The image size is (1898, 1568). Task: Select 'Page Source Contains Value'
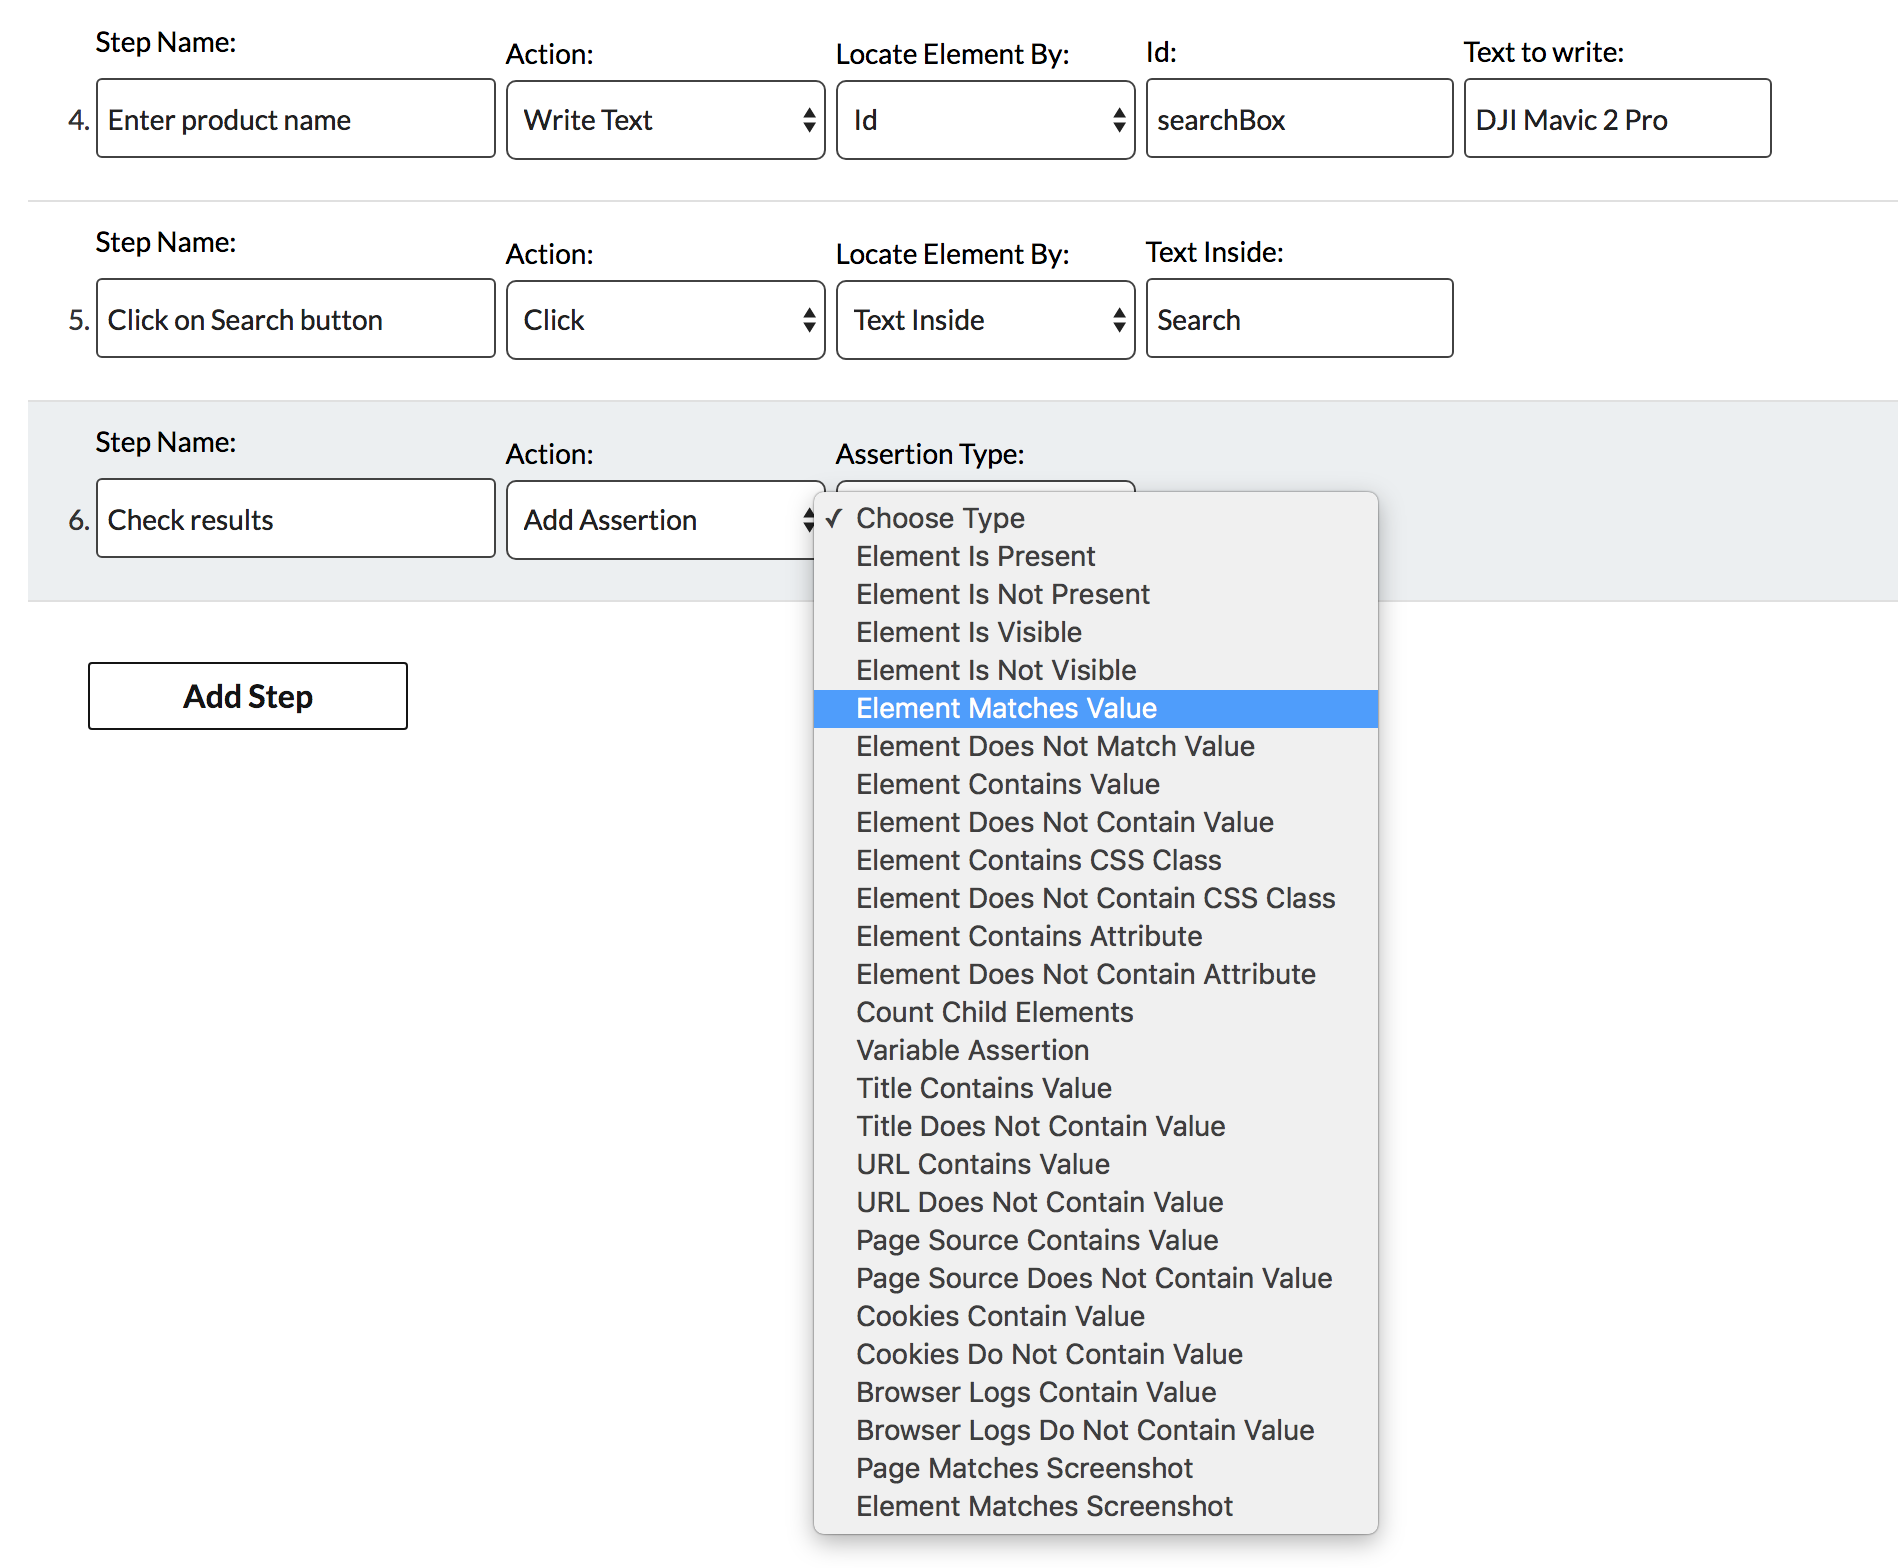click(x=1095, y=1240)
